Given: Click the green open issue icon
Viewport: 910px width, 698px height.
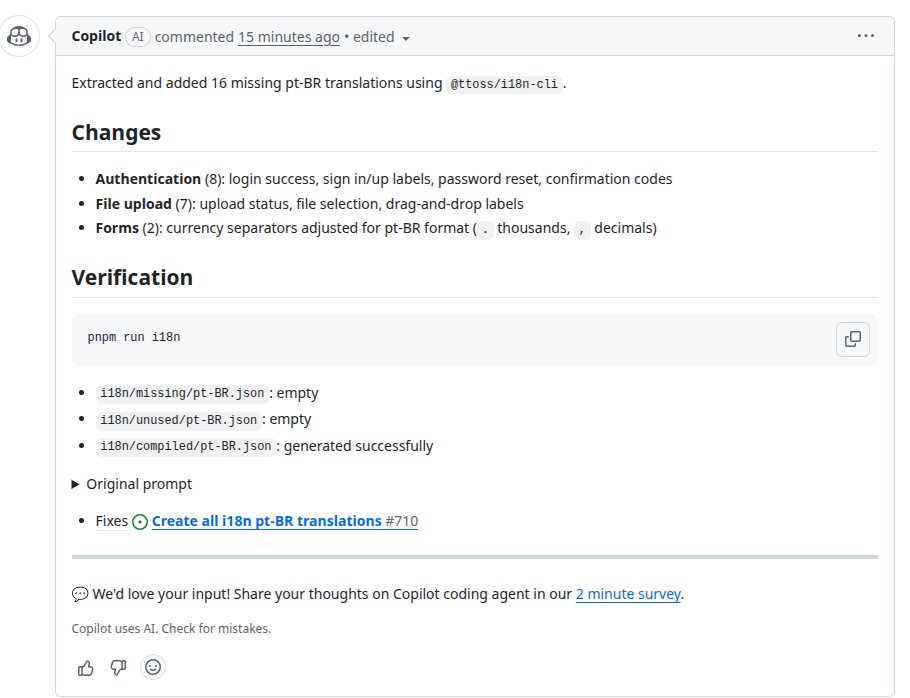Looking at the screenshot, I should coord(140,521).
